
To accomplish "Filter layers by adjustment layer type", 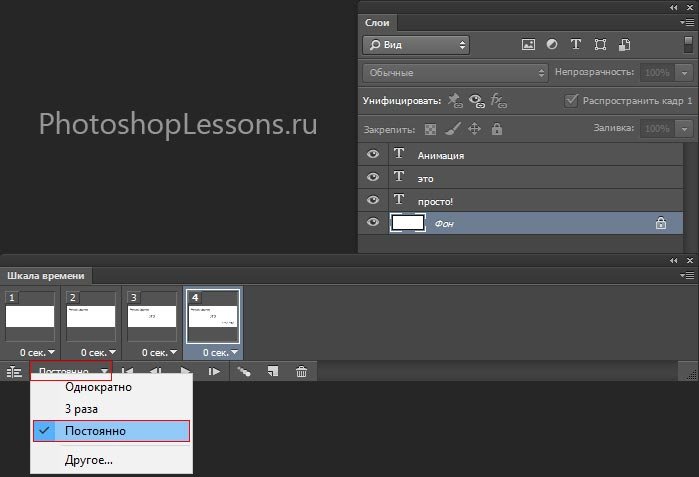I will (552, 45).
